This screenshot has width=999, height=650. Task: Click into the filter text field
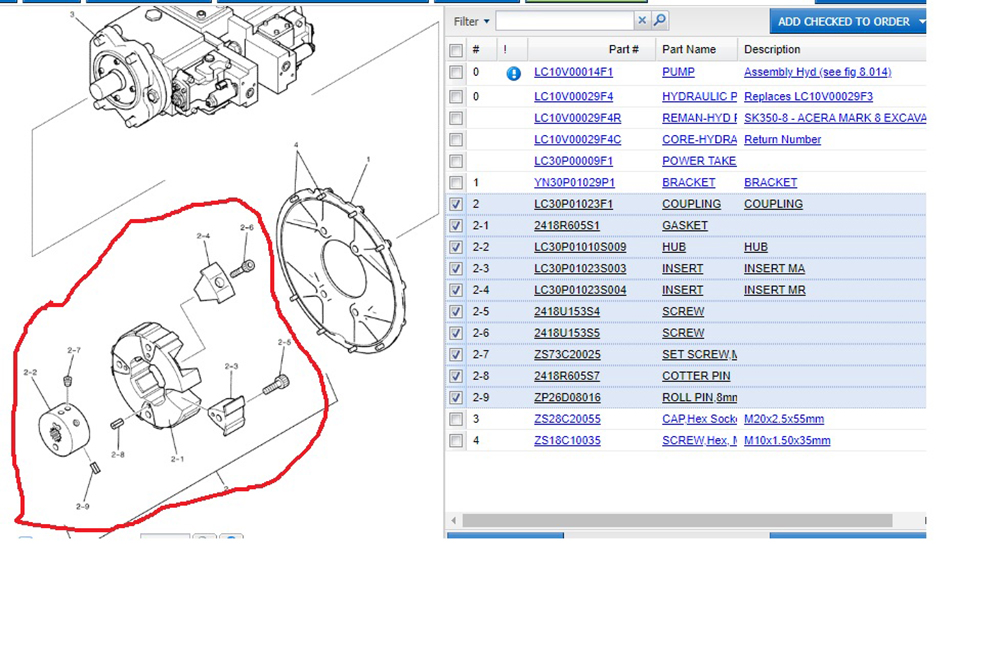564,21
